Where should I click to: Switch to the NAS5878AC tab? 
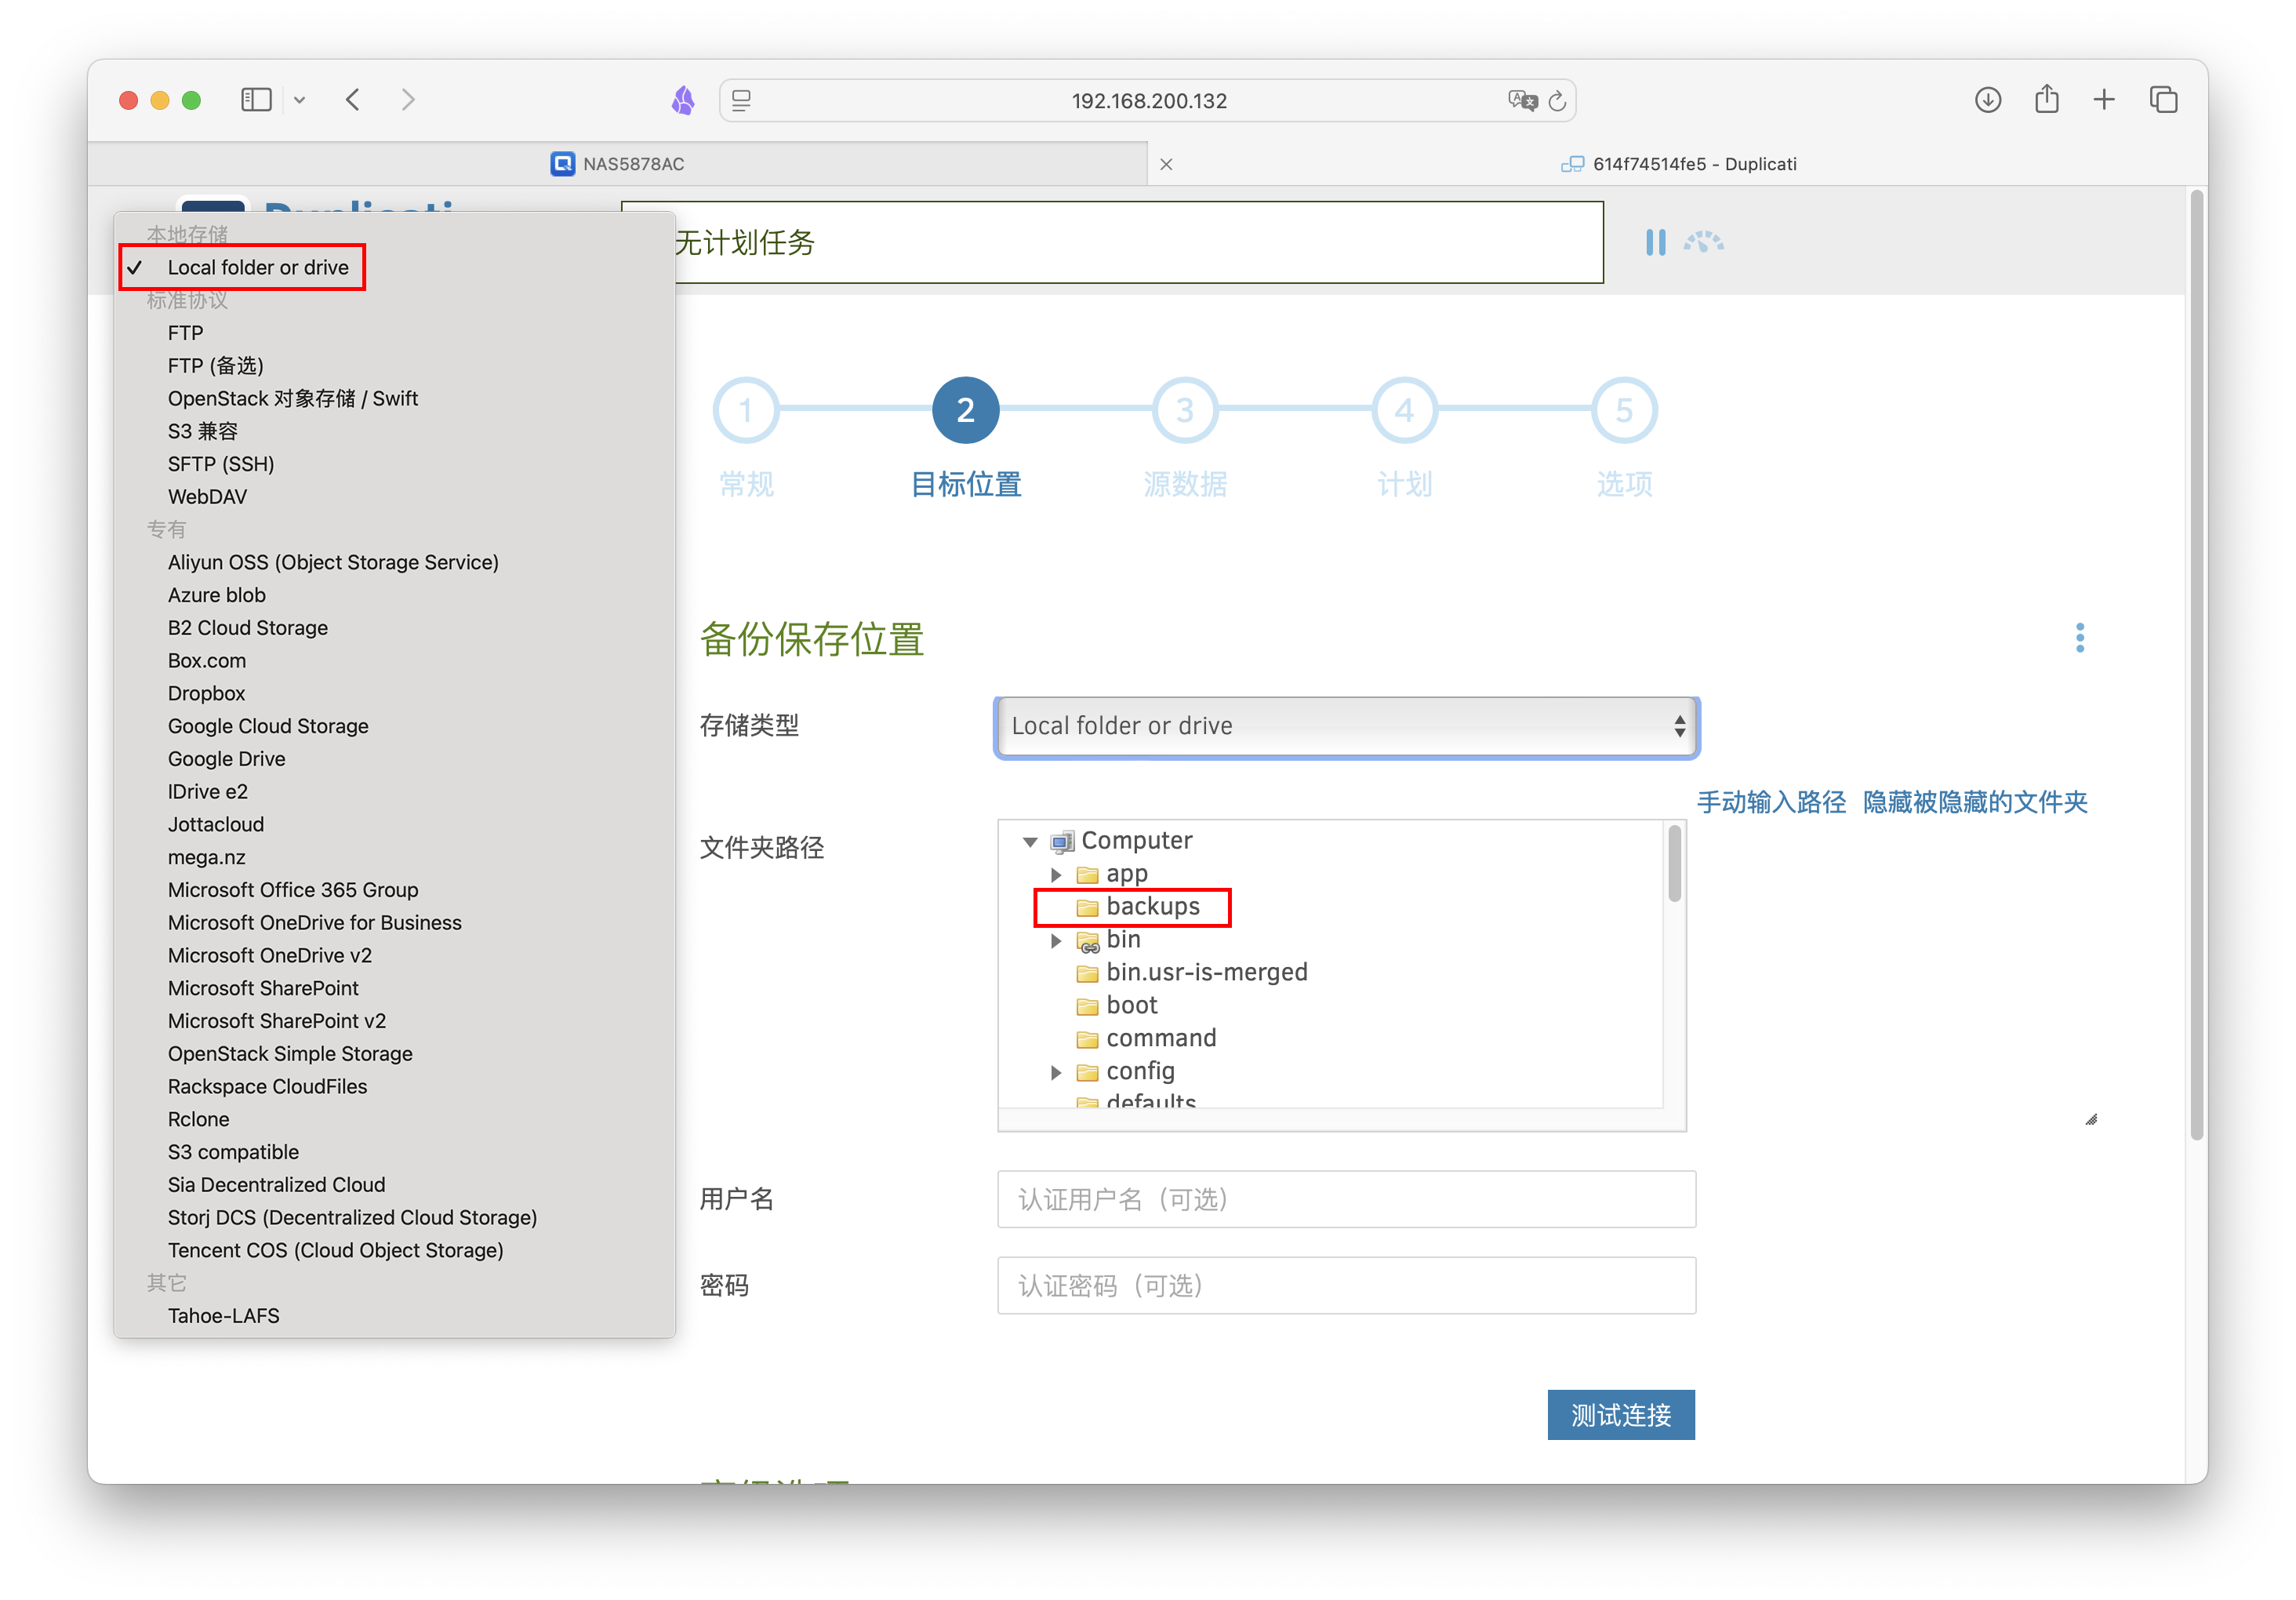coord(617,164)
